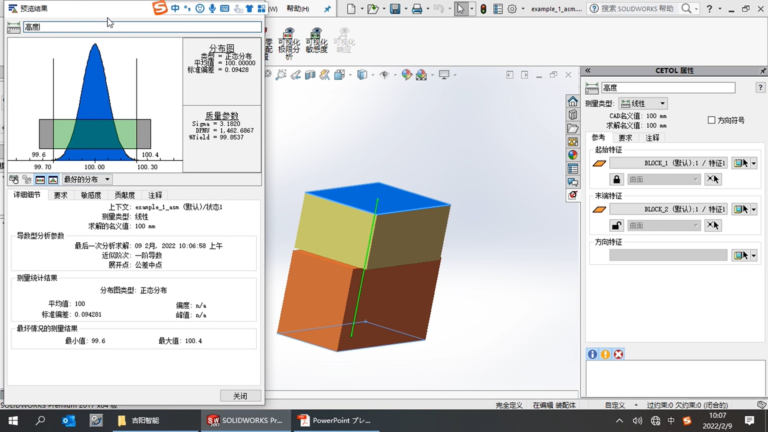Image resolution: width=768 pixels, height=432 pixels.
Task: Expand the 方向特征 selection arrow
Action: 754,255
